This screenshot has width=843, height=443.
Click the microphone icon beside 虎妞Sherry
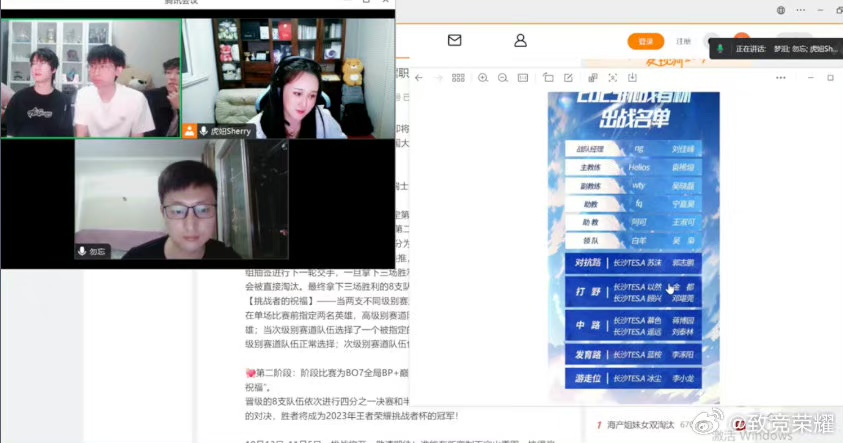pos(204,131)
